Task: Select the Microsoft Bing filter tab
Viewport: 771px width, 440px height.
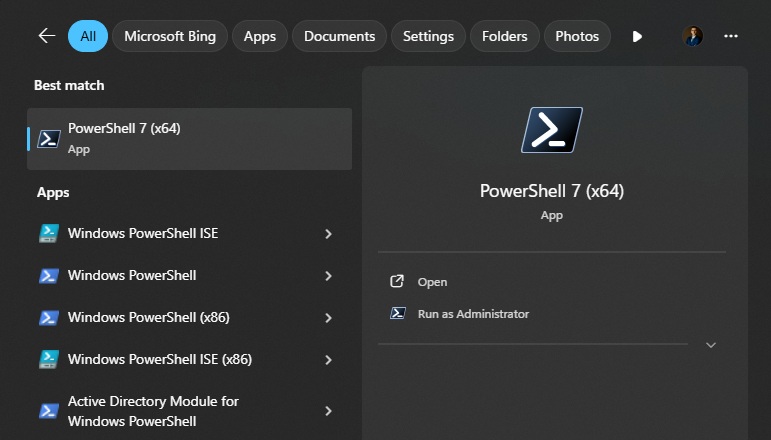Action: [x=170, y=36]
